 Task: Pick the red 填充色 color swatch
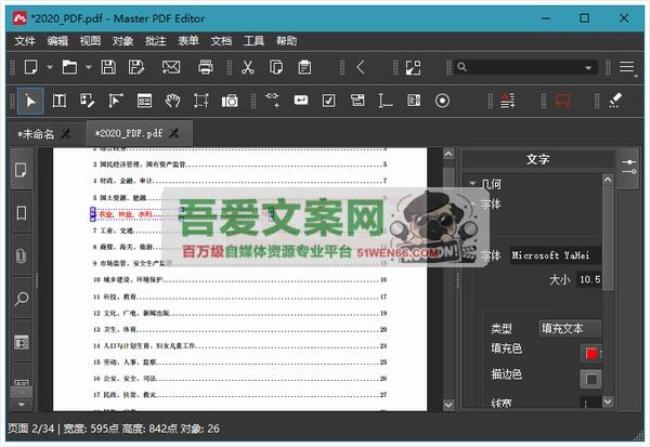point(591,354)
